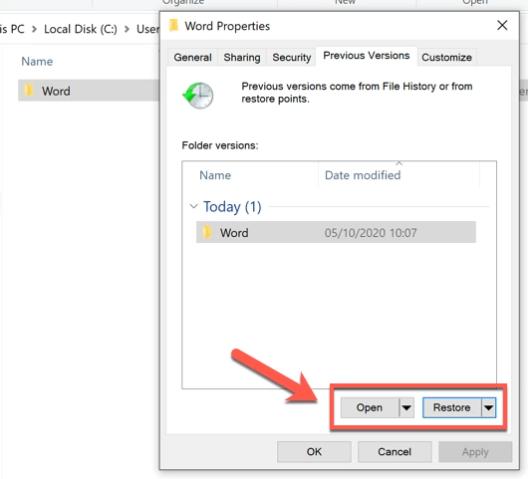The height and width of the screenshot is (479, 528).
Task: Click the Word folder icon in versions list
Action: 207,232
